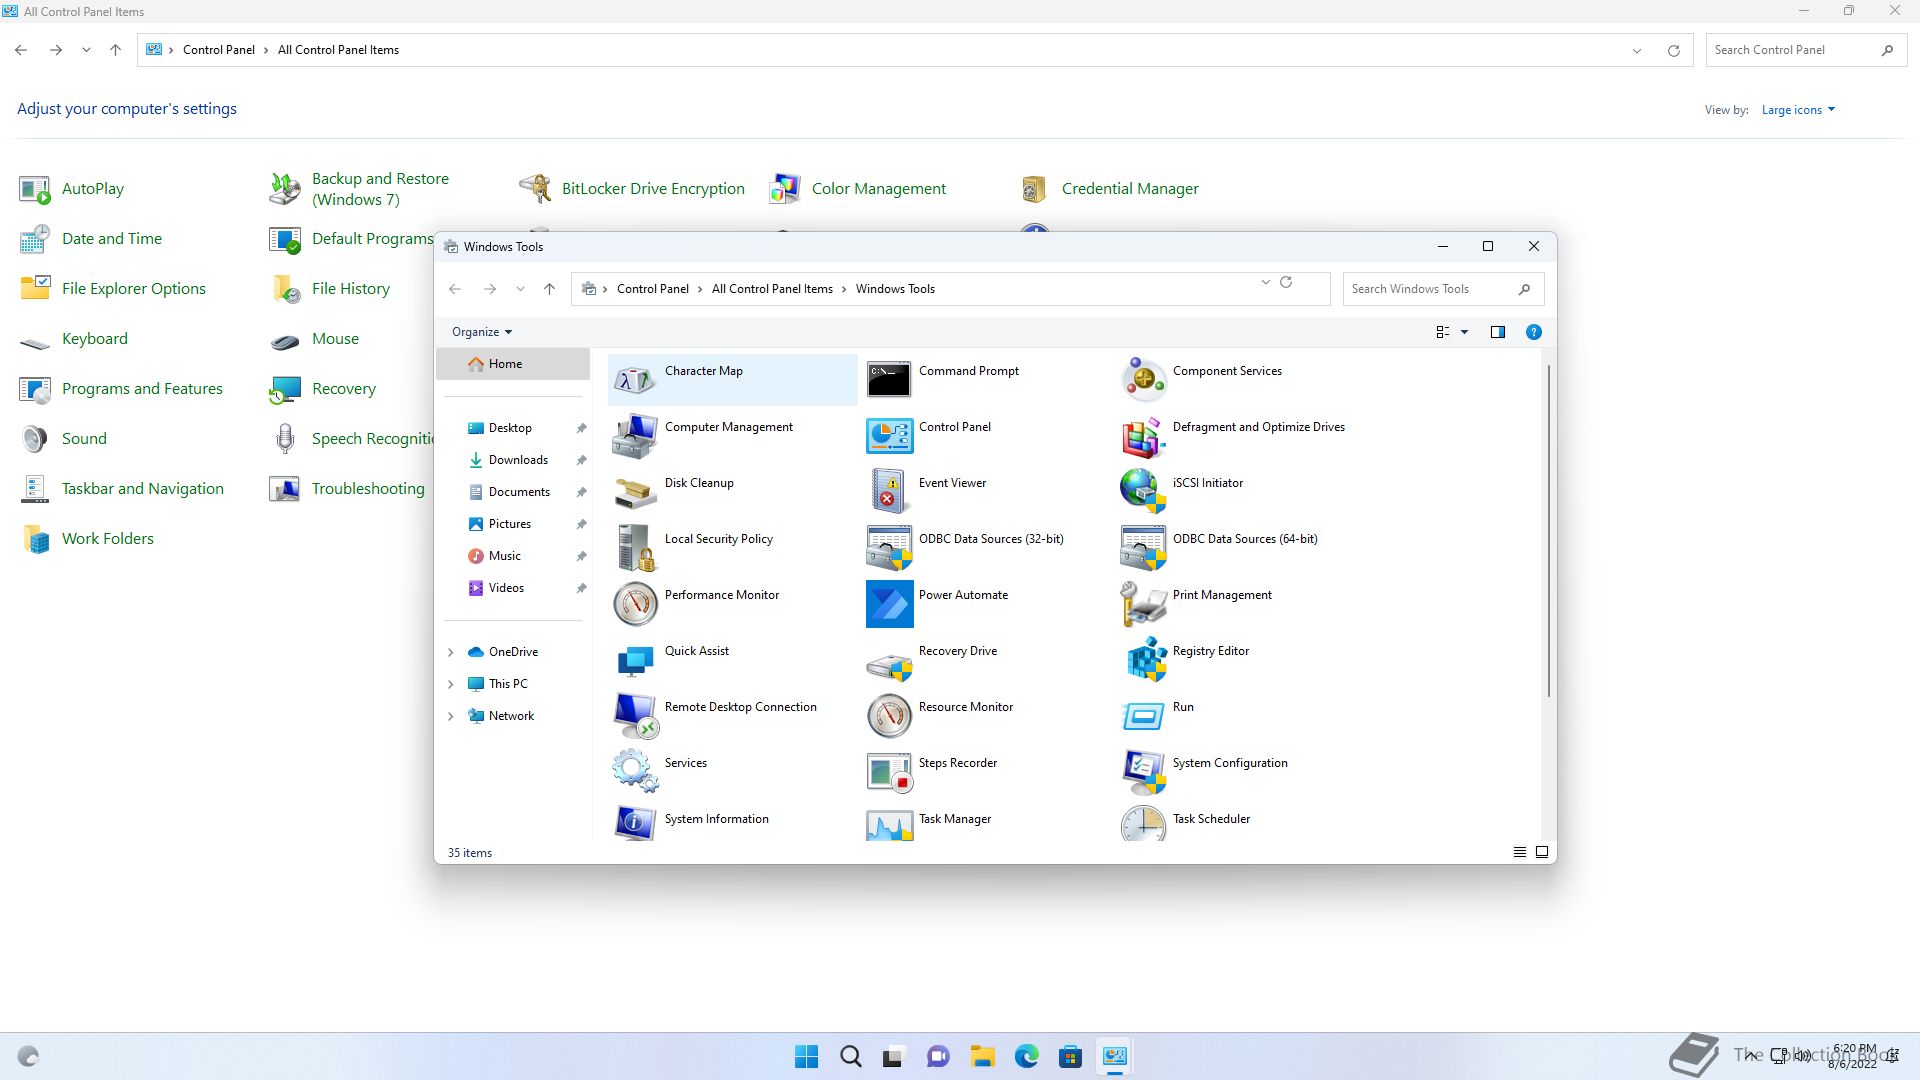
Task: Switch to details view in status bar
Action: (x=1519, y=852)
